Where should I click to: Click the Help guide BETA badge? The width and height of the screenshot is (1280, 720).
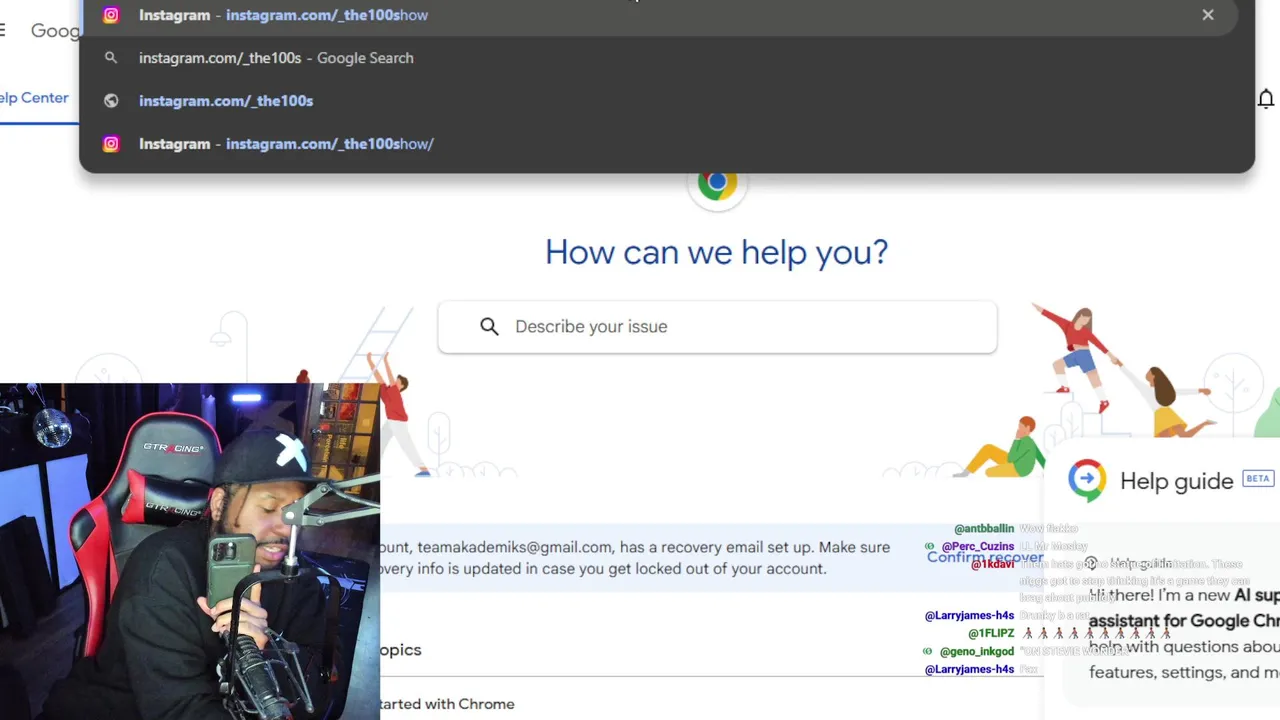point(1258,479)
